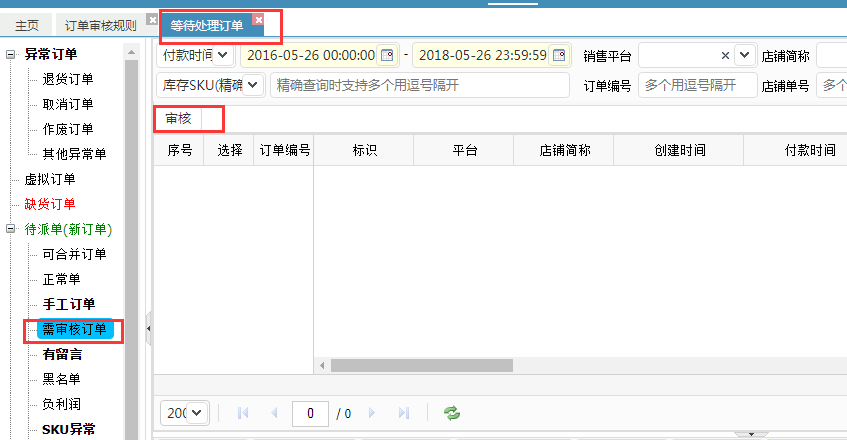Click the 审核 button
847x440 pixels.
[178, 119]
